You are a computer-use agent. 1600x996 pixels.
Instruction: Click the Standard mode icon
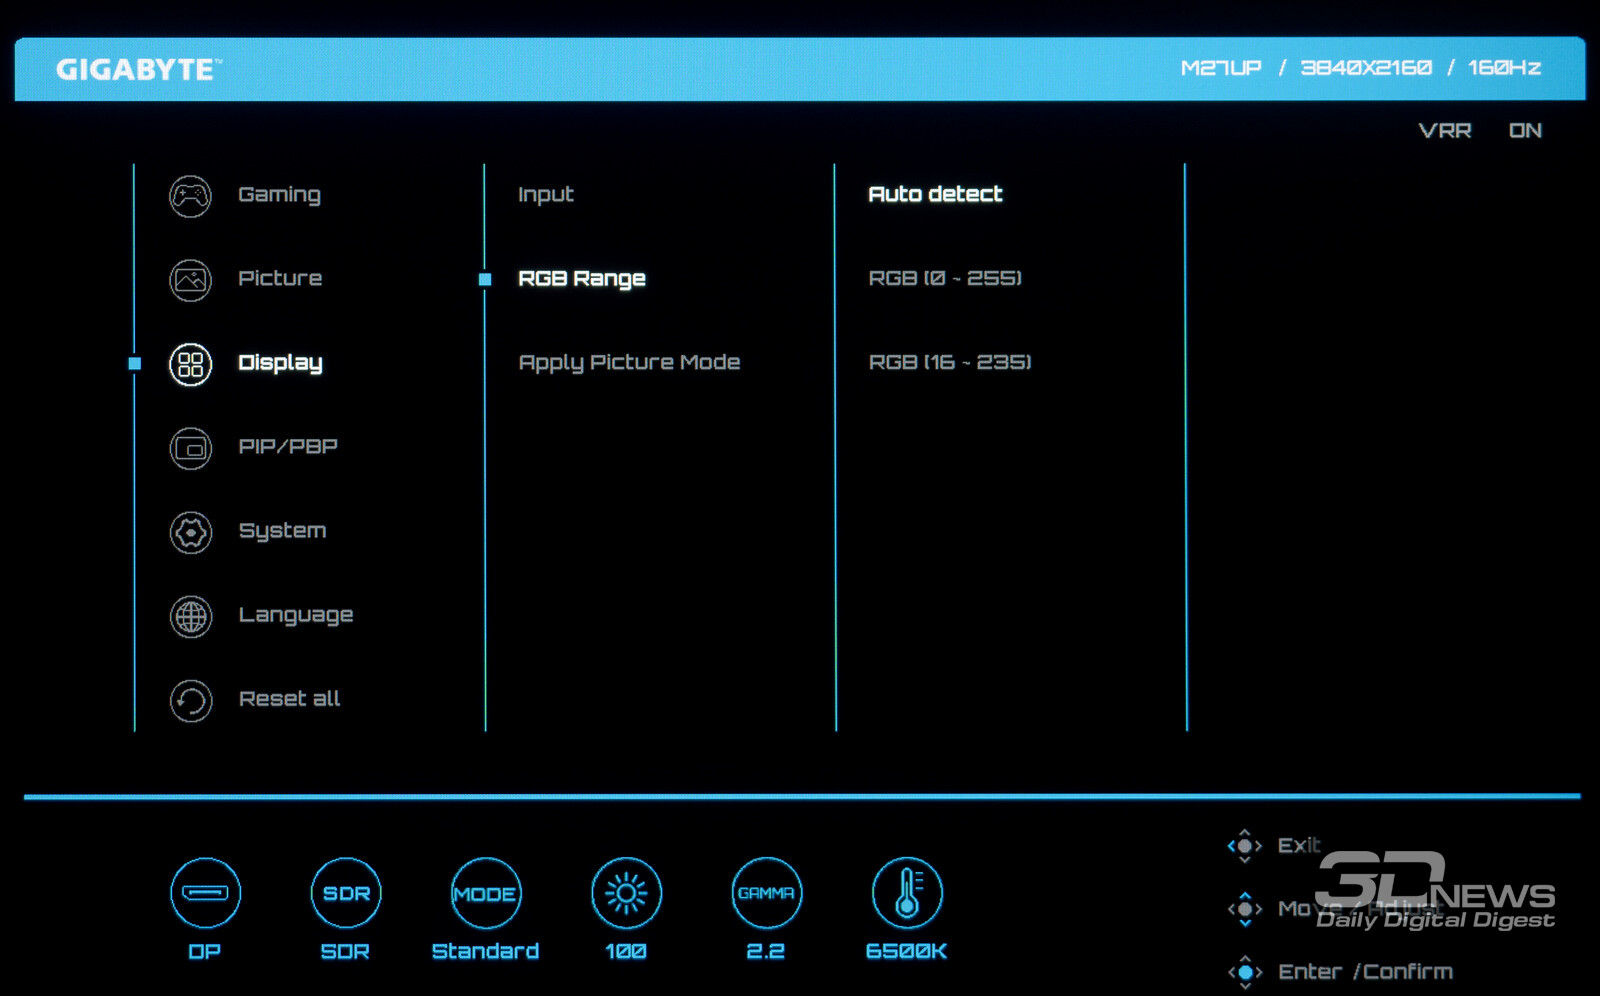485,893
